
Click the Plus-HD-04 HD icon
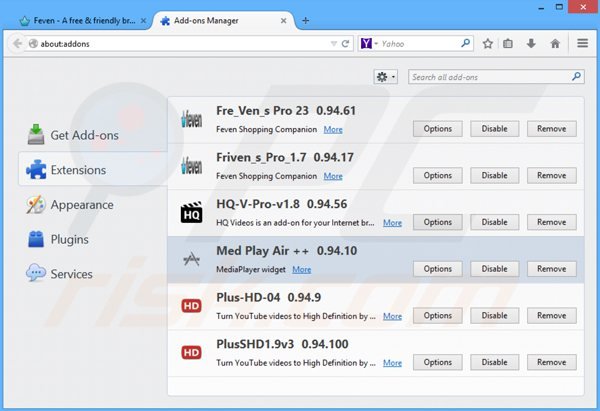coord(191,306)
